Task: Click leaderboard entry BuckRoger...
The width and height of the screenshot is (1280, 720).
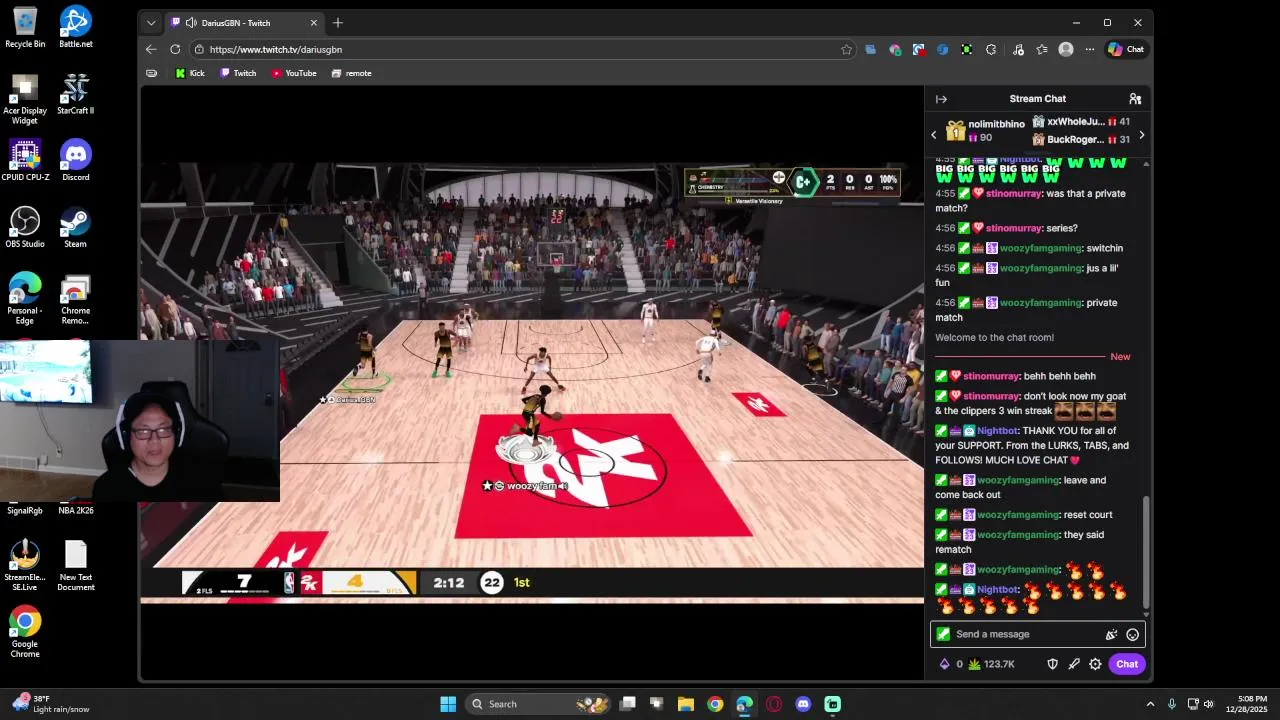Action: coord(1075,140)
